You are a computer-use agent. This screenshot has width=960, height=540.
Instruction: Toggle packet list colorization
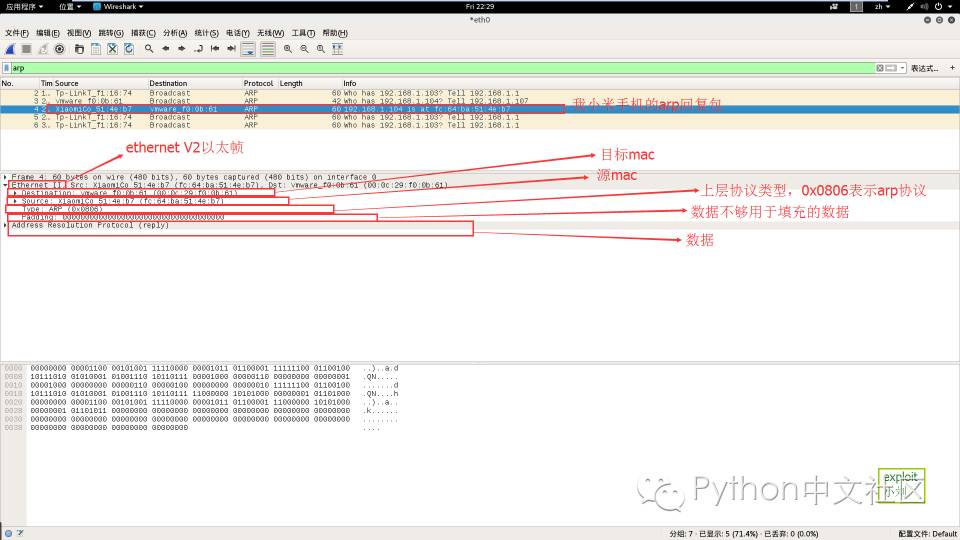pyautogui.click(x=268, y=49)
